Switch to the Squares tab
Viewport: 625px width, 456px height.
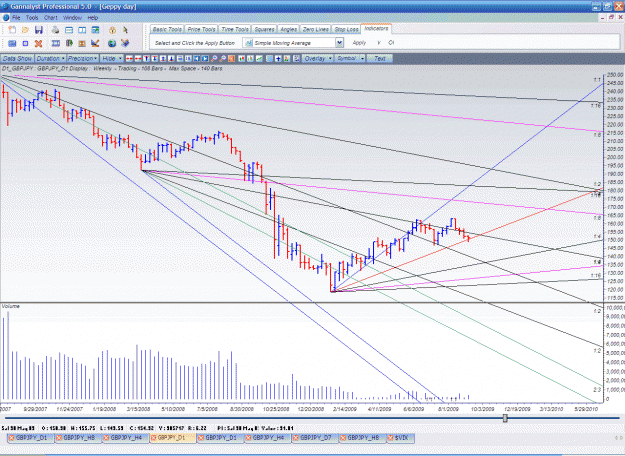point(264,29)
